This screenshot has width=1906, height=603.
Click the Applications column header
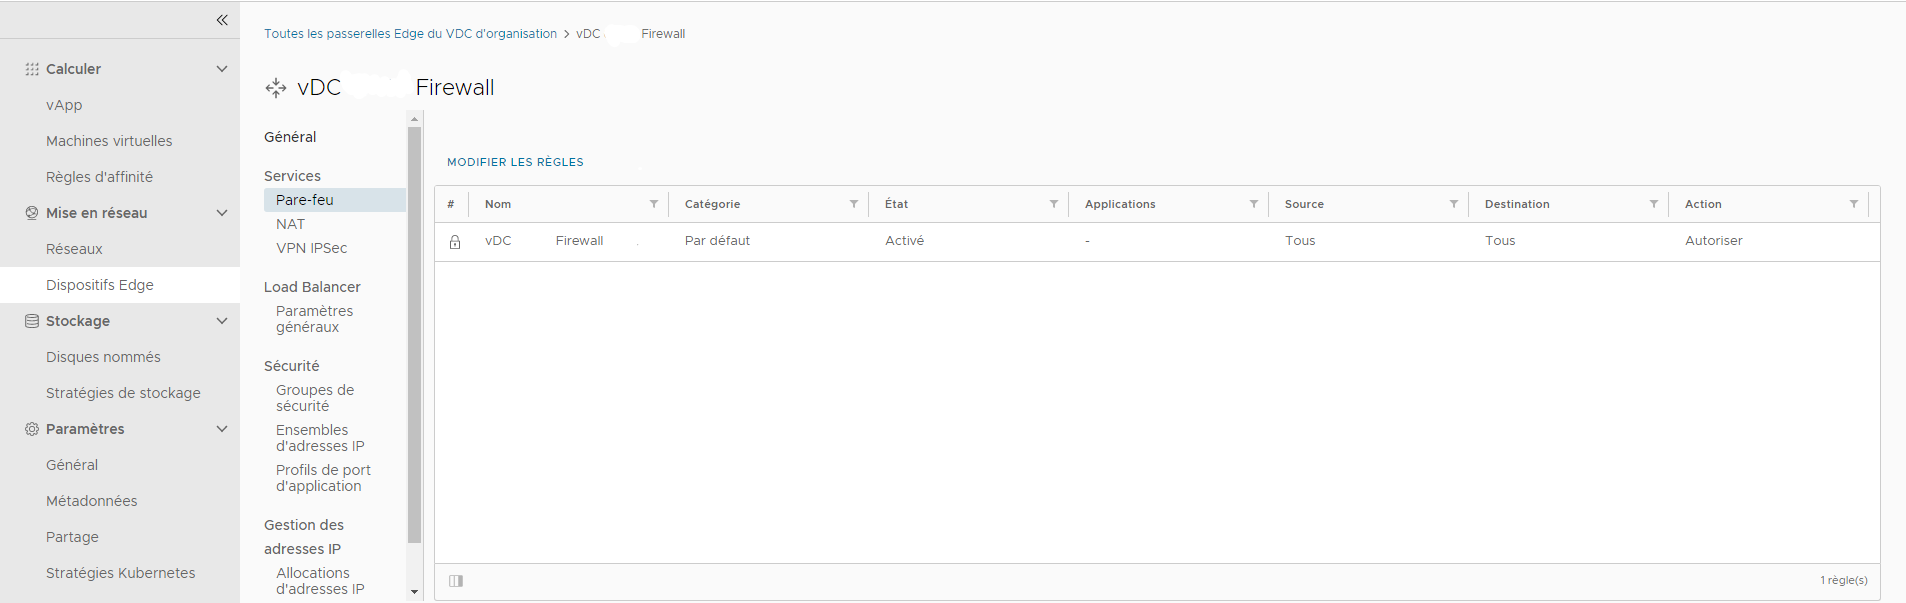click(x=1120, y=204)
